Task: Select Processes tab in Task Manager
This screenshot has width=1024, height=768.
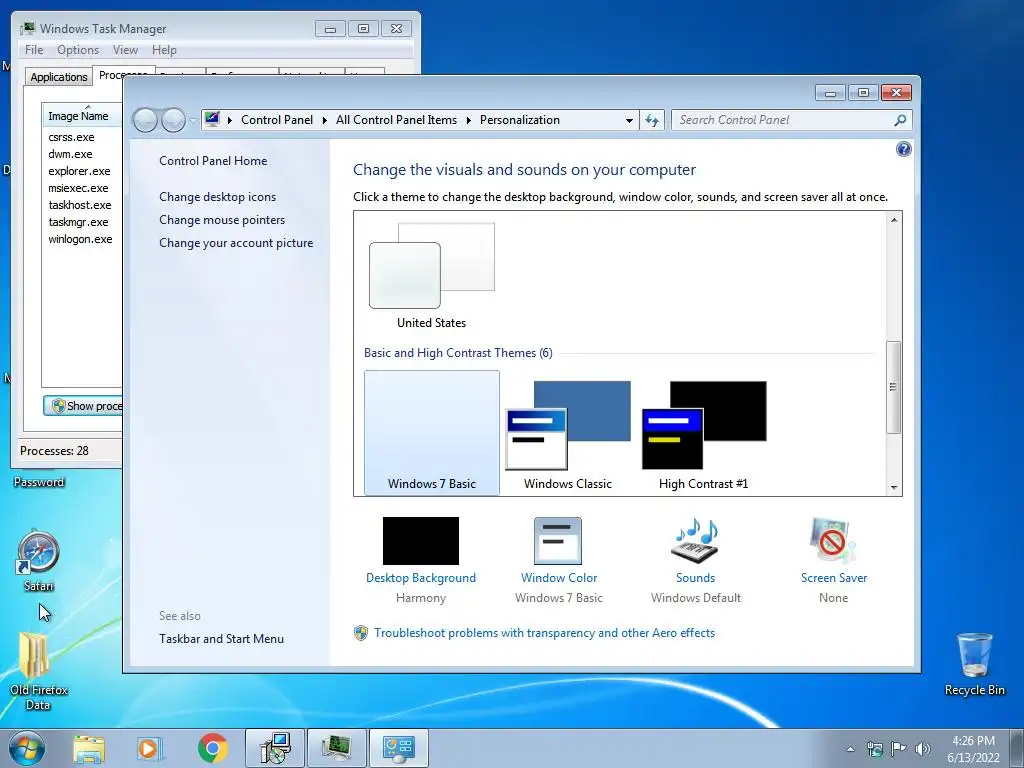Action: [x=123, y=74]
